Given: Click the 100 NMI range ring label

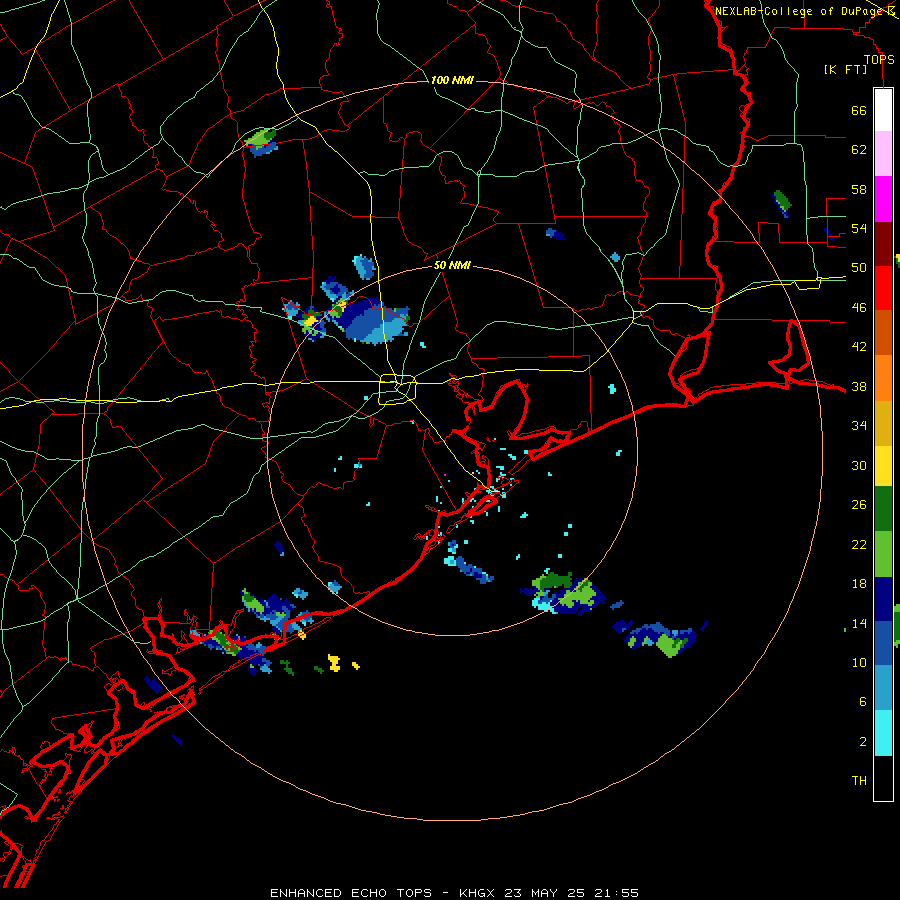Looking at the screenshot, I should 452,80.
